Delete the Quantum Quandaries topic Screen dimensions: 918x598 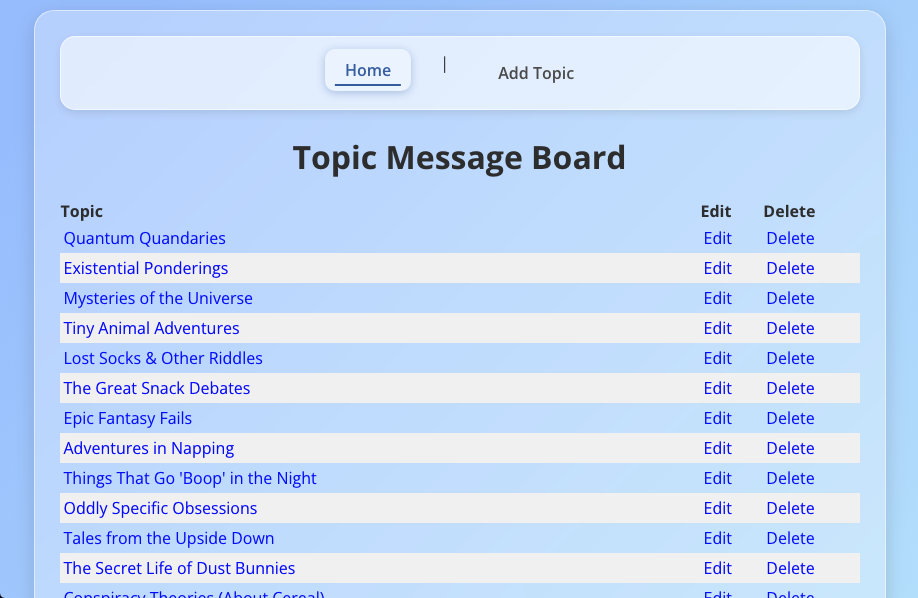click(790, 238)
